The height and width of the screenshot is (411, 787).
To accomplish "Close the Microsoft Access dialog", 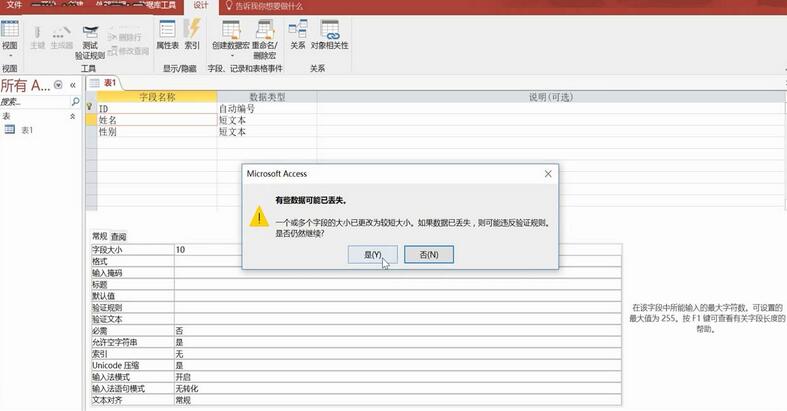I will [547, 174].
